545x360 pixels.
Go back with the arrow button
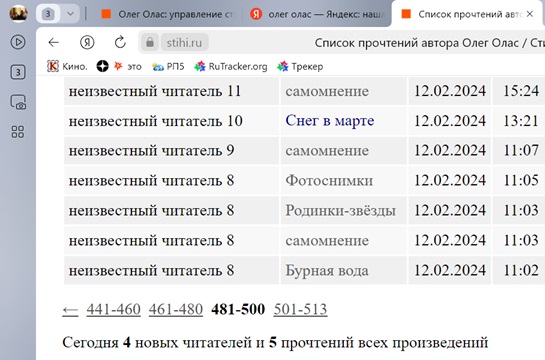pyautogui.click(x=54, y=42)
